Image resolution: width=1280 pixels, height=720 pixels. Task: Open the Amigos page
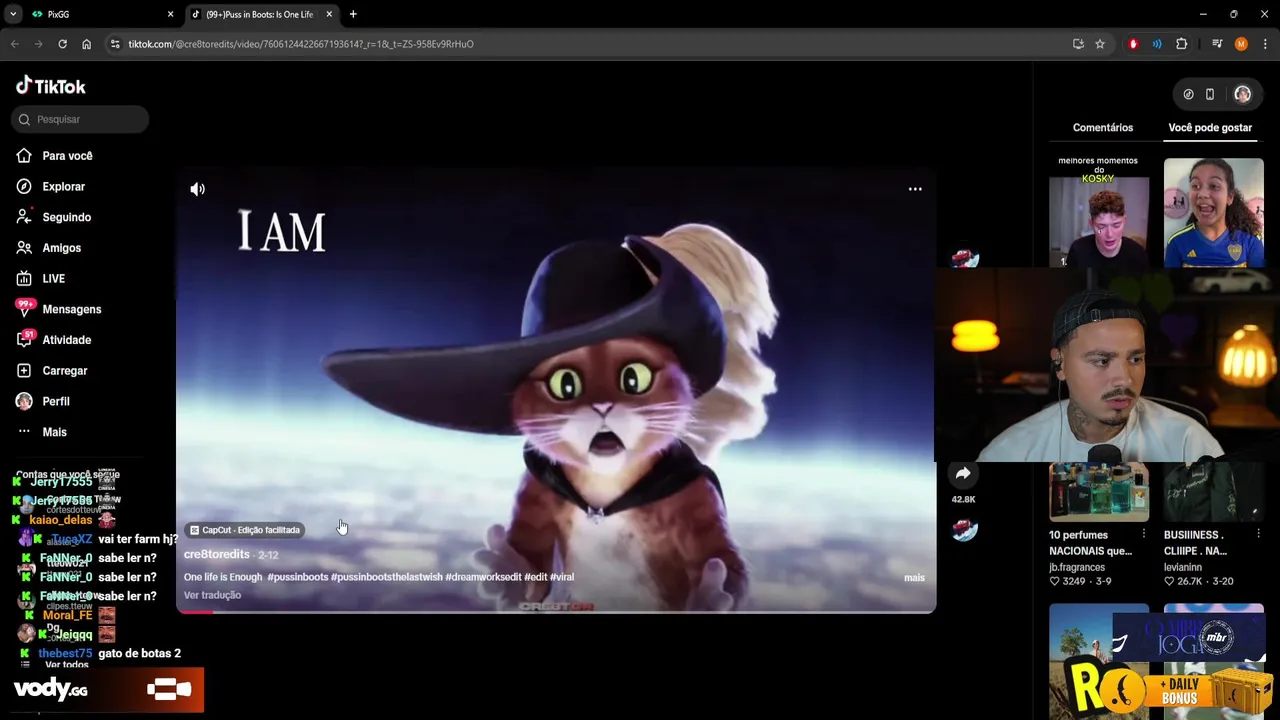[x=61, y=248]
